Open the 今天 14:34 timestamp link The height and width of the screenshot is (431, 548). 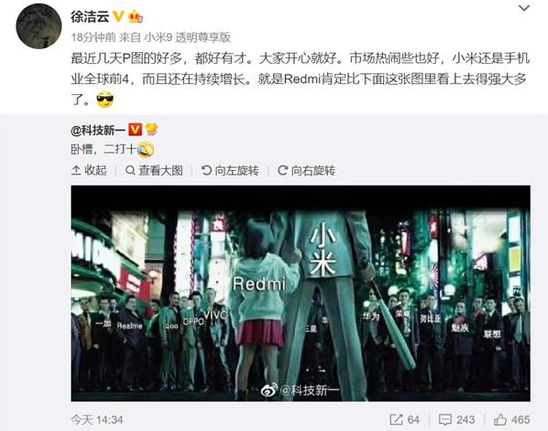pos(97,419)
